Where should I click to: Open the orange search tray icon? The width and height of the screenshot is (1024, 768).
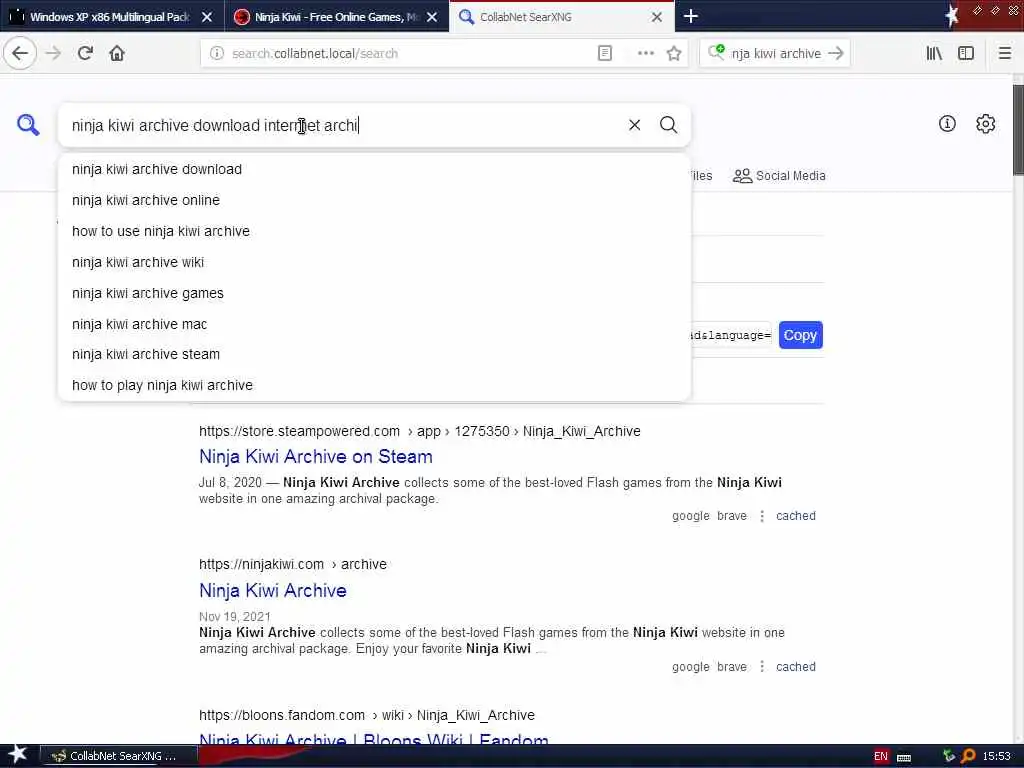pos(968,756)
